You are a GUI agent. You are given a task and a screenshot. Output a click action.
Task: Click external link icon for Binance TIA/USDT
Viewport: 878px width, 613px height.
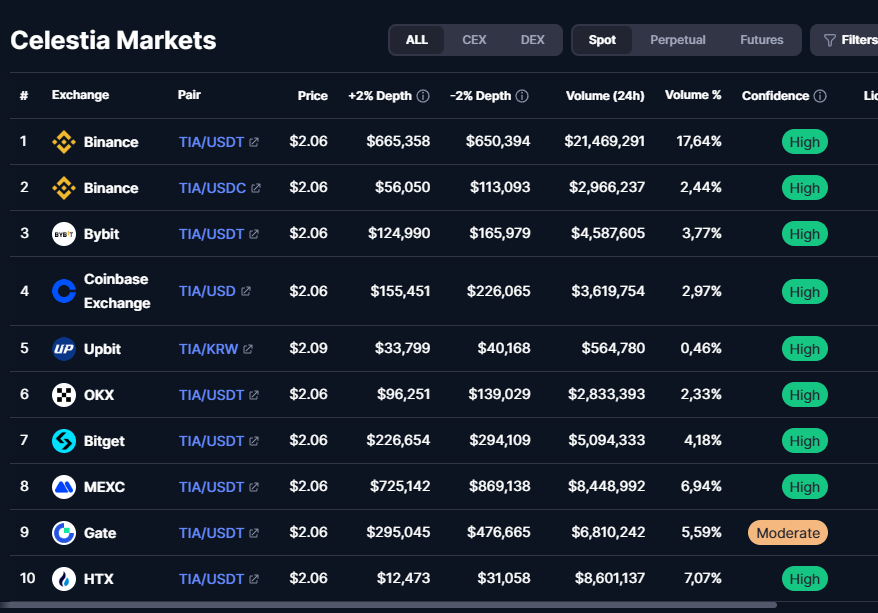point(254,142)
